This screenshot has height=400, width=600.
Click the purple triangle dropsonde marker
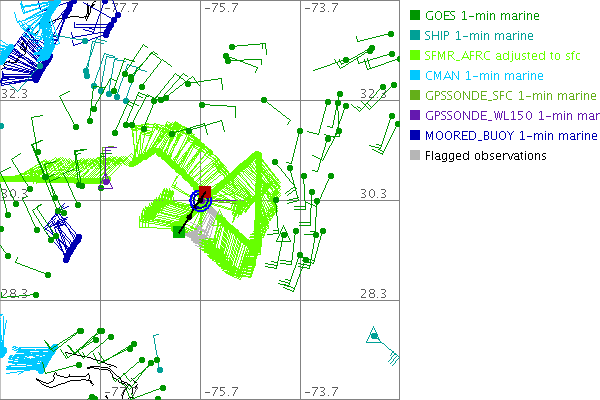click(105, 183)
